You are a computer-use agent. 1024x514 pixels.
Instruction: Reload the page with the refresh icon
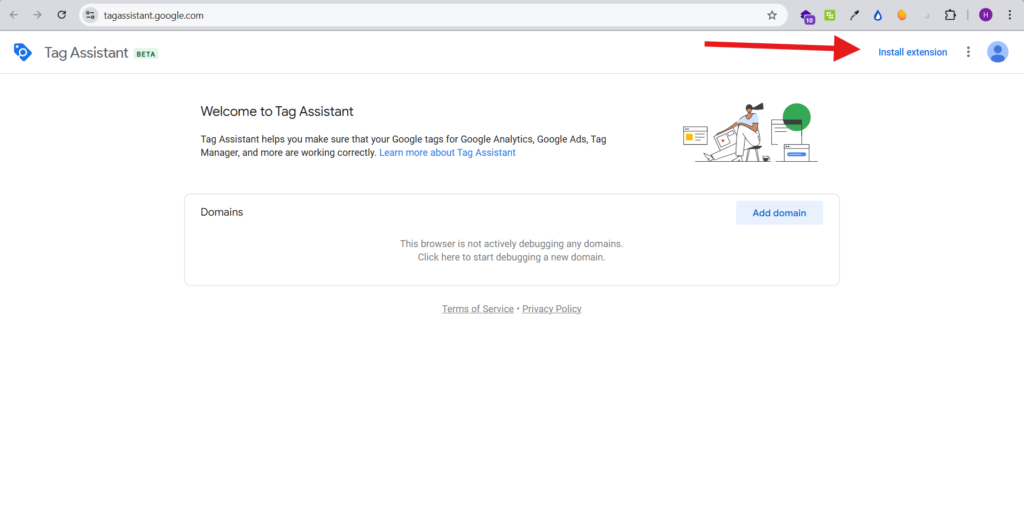61,15
